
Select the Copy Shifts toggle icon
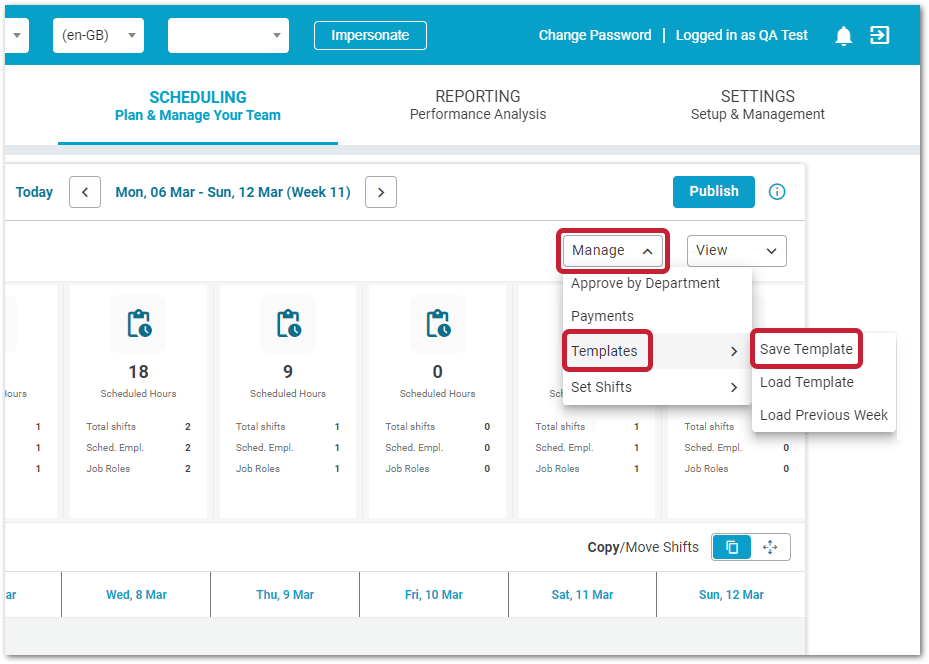(x=732, y=547)
